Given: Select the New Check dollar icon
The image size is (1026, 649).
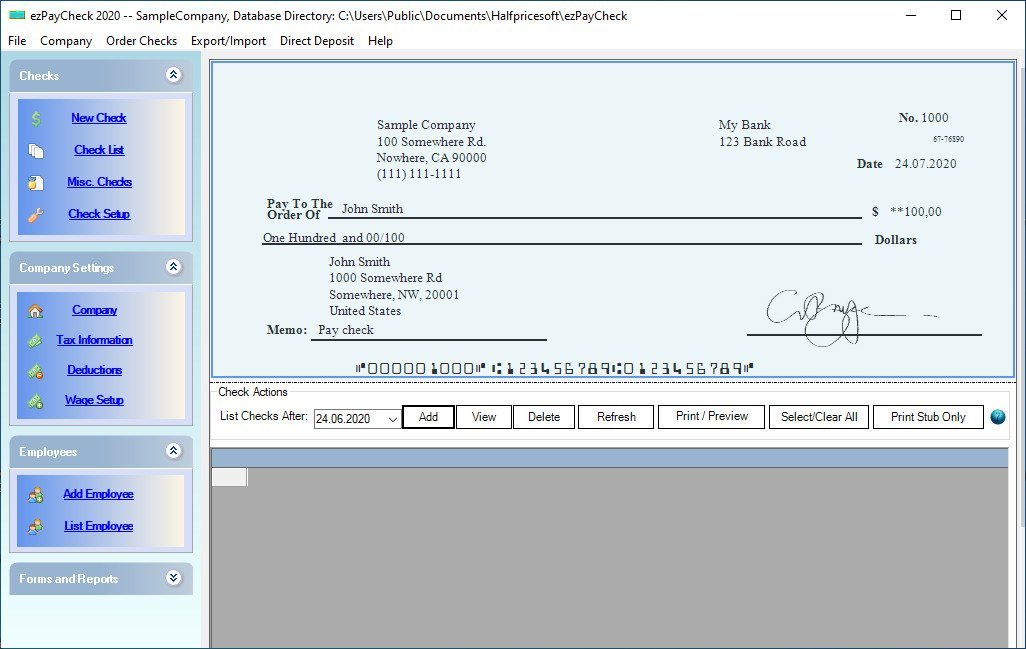Looking at the screenshot, I should [x=36, y=118].
